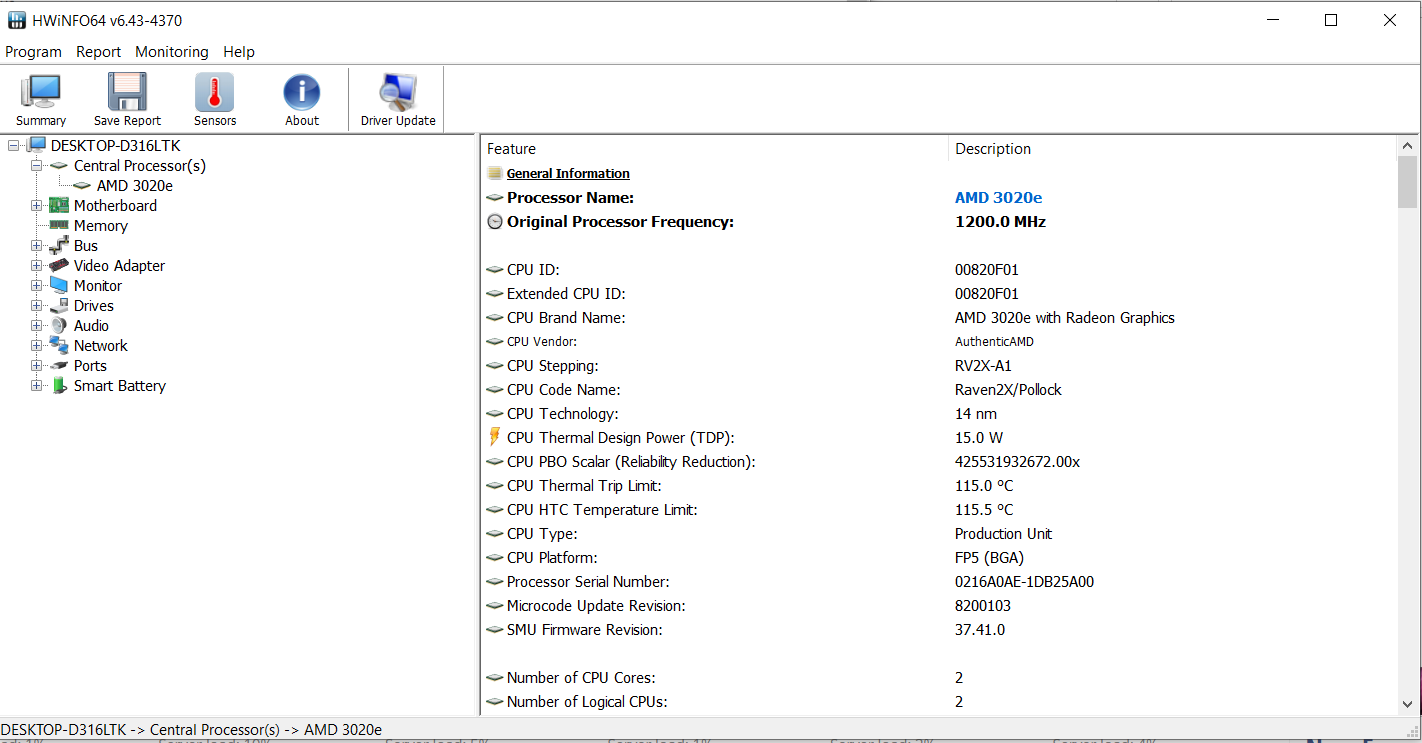Open the Monitoring menu
This screenshot has width=1422, height=743.
tap(172, 52)
